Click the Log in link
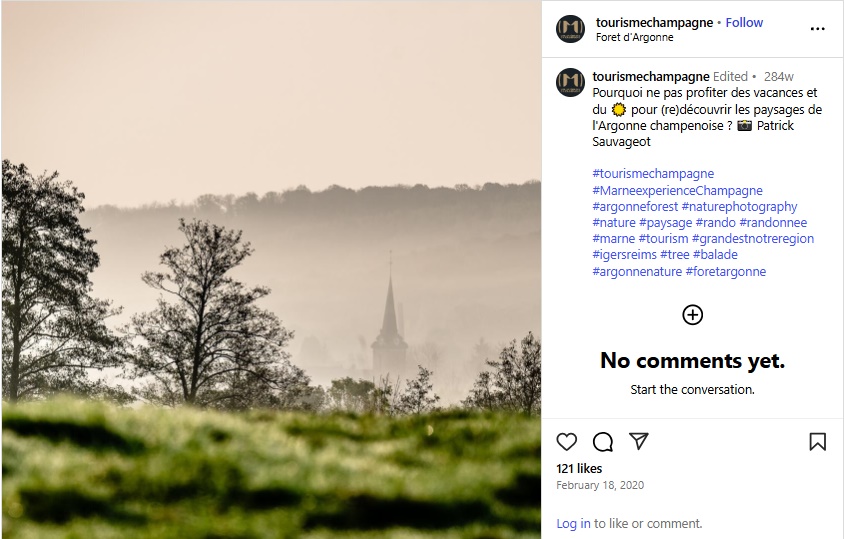The width and height of the screenshot is (844, 539). (x=573, y=523)
